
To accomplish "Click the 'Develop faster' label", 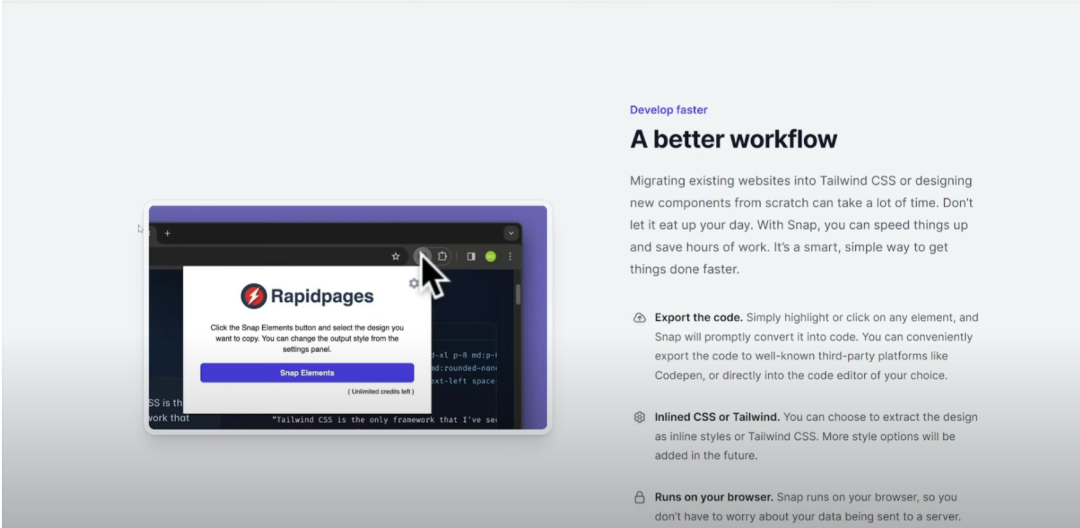I will click(x=668, y=110).
